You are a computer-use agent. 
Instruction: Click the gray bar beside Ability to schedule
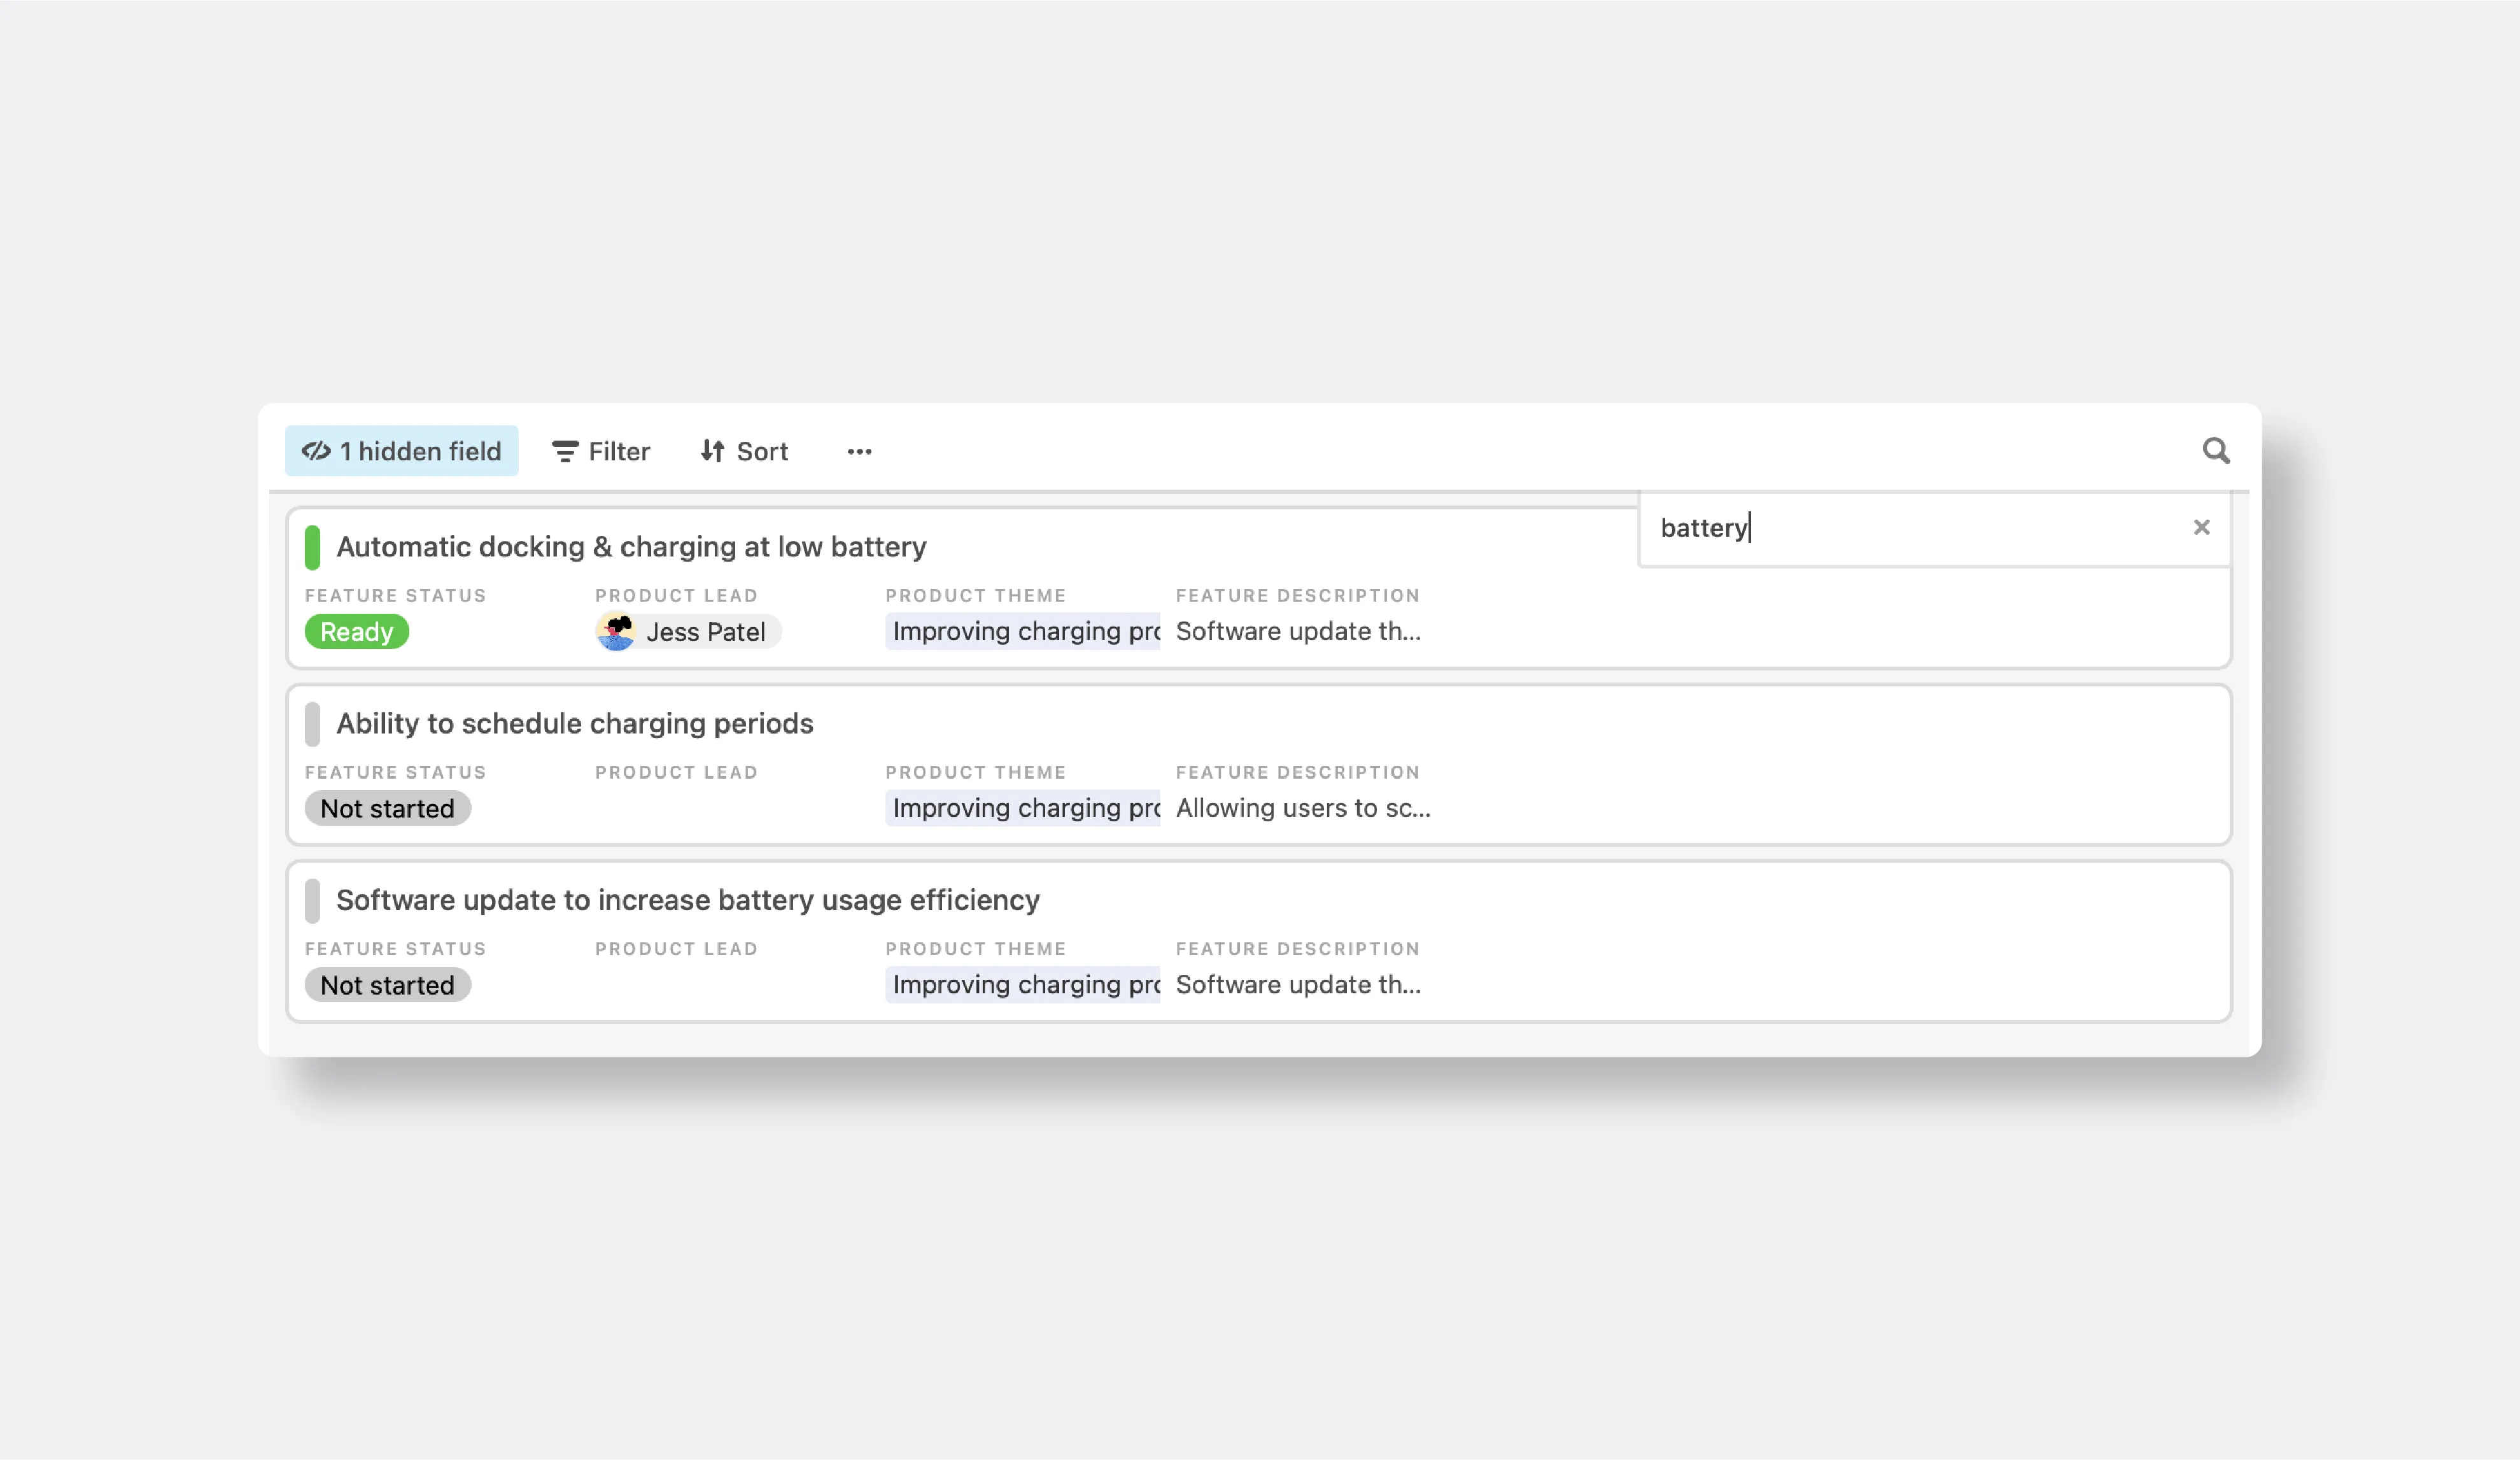pos(312,724)
